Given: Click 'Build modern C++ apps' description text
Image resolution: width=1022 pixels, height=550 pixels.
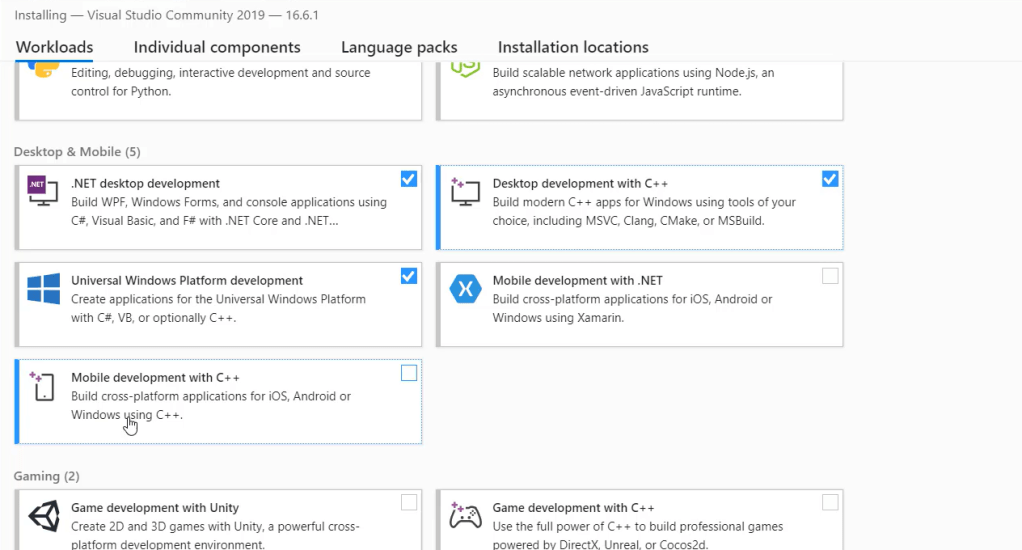Looking at the screenshot, I should (644, 211).
